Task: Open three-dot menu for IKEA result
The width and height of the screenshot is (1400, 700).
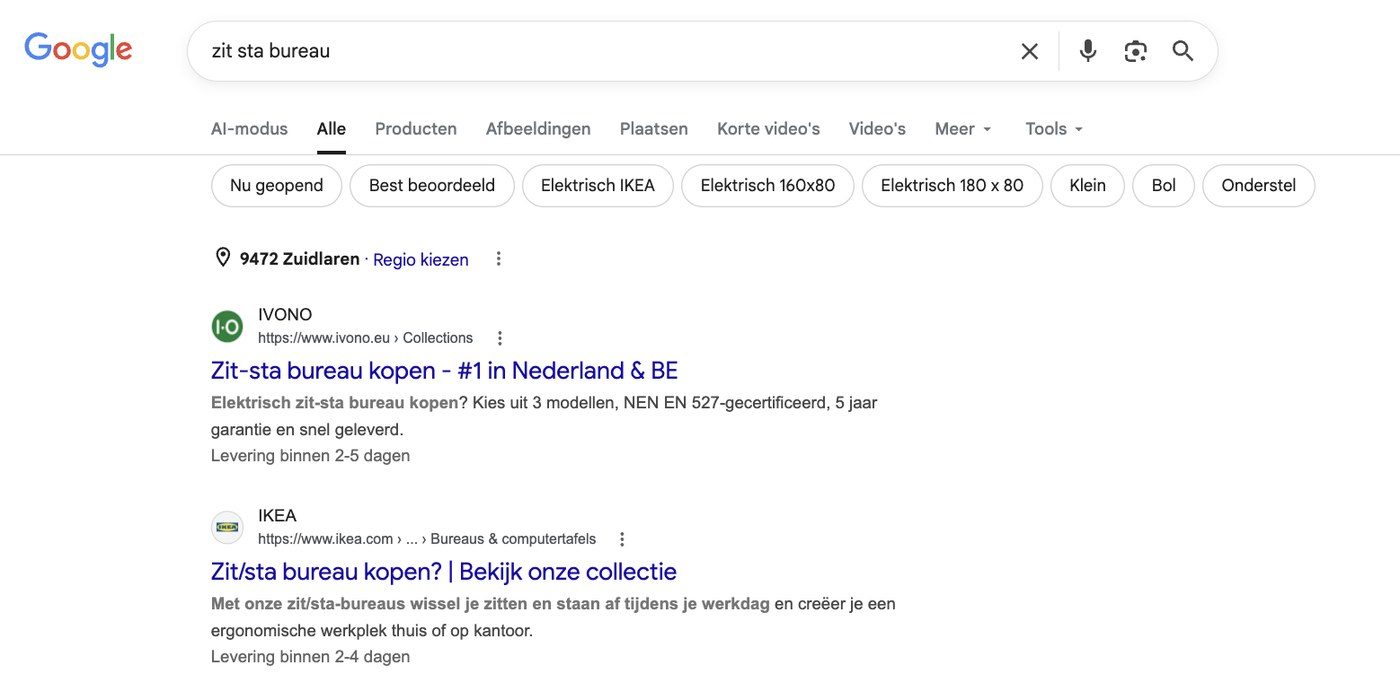Action: tap(622, 539)
